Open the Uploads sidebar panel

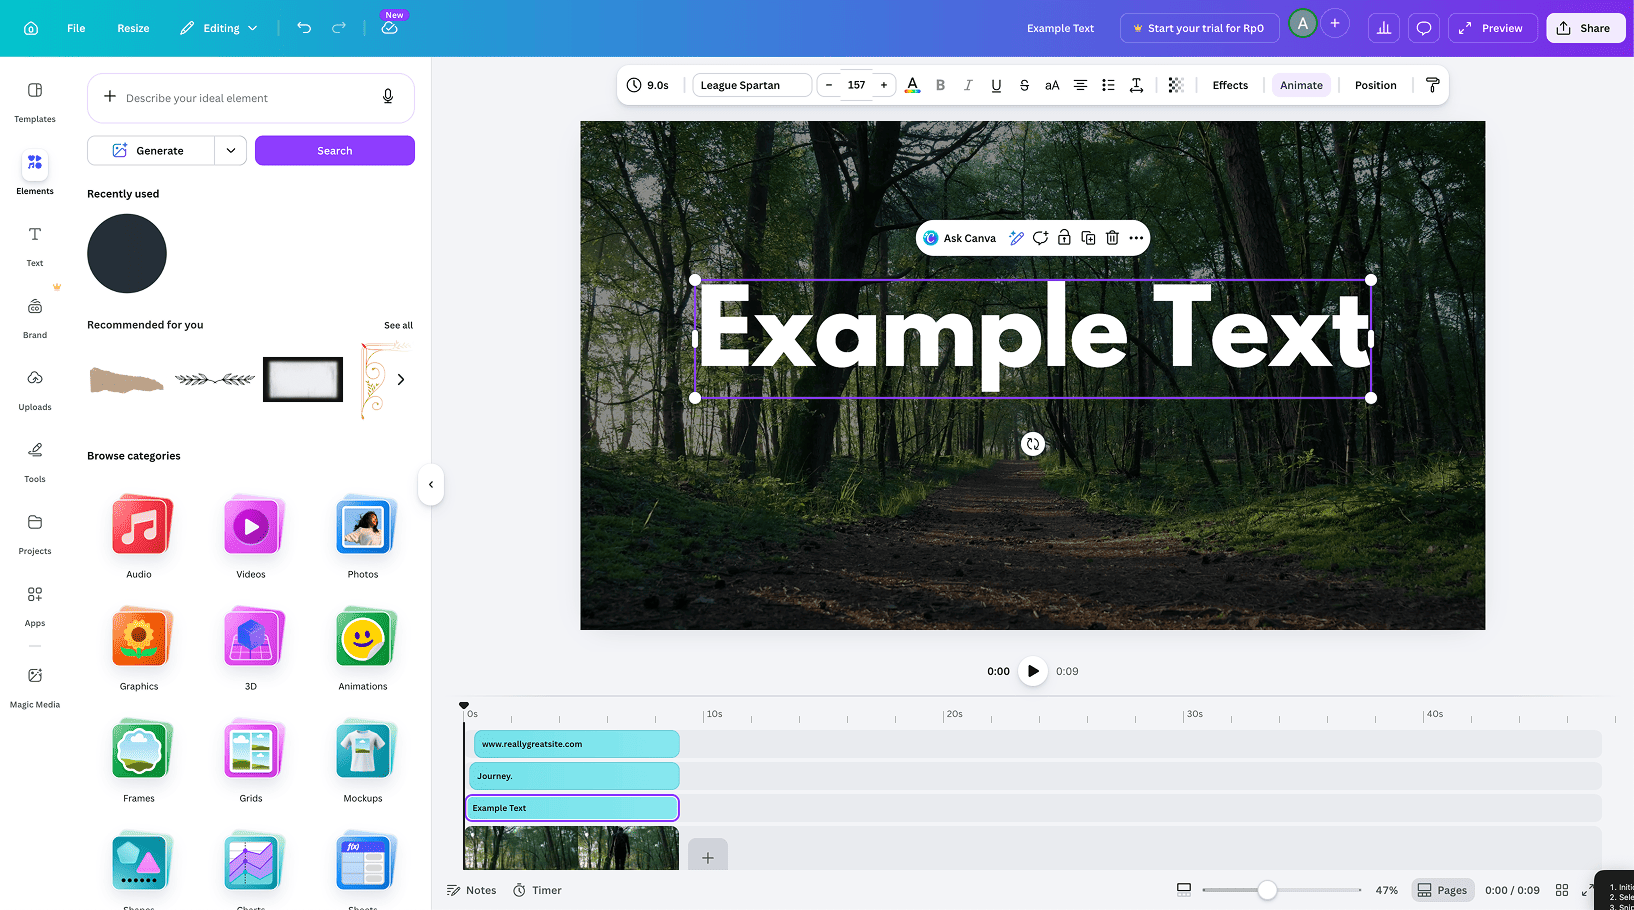35,387
